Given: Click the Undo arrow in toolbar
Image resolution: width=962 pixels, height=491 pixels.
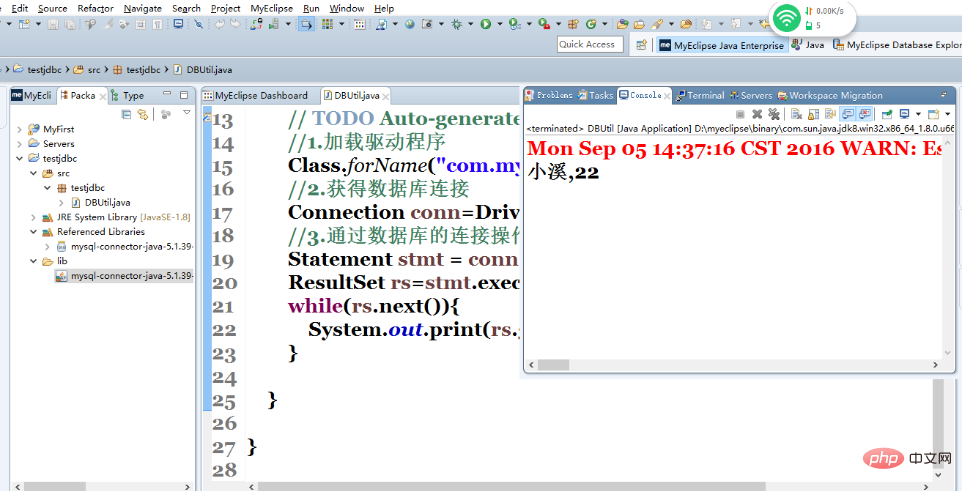Looking at the screenshot, I should (219, 24).
